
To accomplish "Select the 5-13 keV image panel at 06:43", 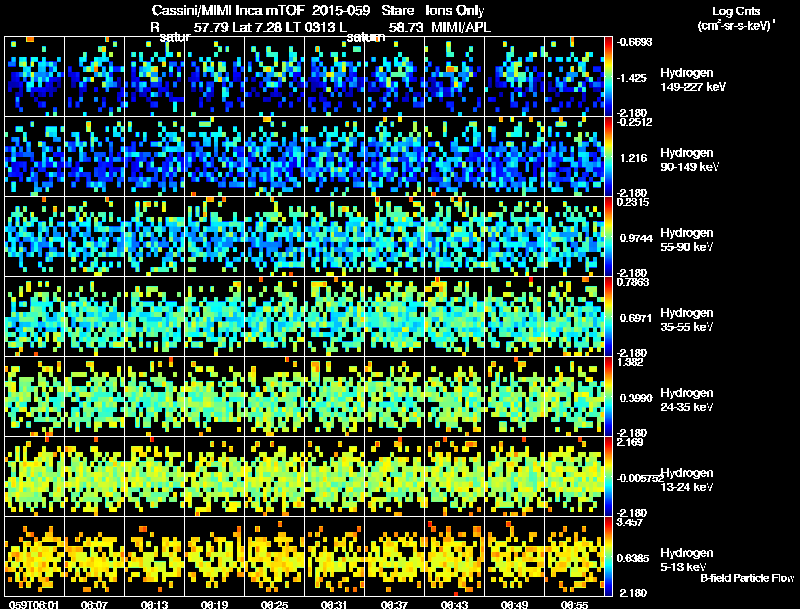I will 455,557.
